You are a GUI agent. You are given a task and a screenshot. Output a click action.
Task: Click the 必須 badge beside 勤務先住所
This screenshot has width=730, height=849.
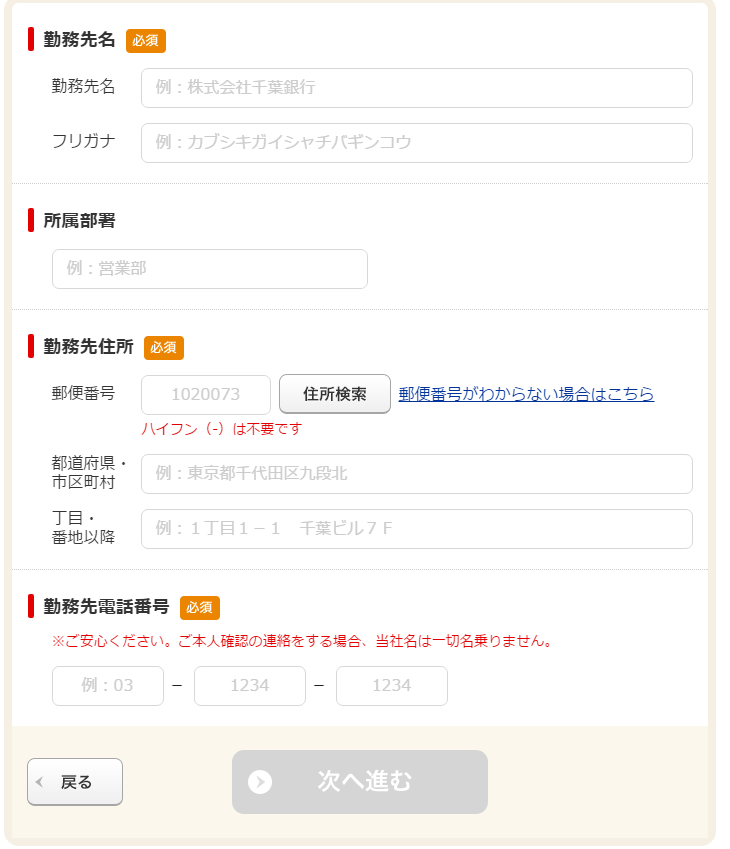pos(164,348)
